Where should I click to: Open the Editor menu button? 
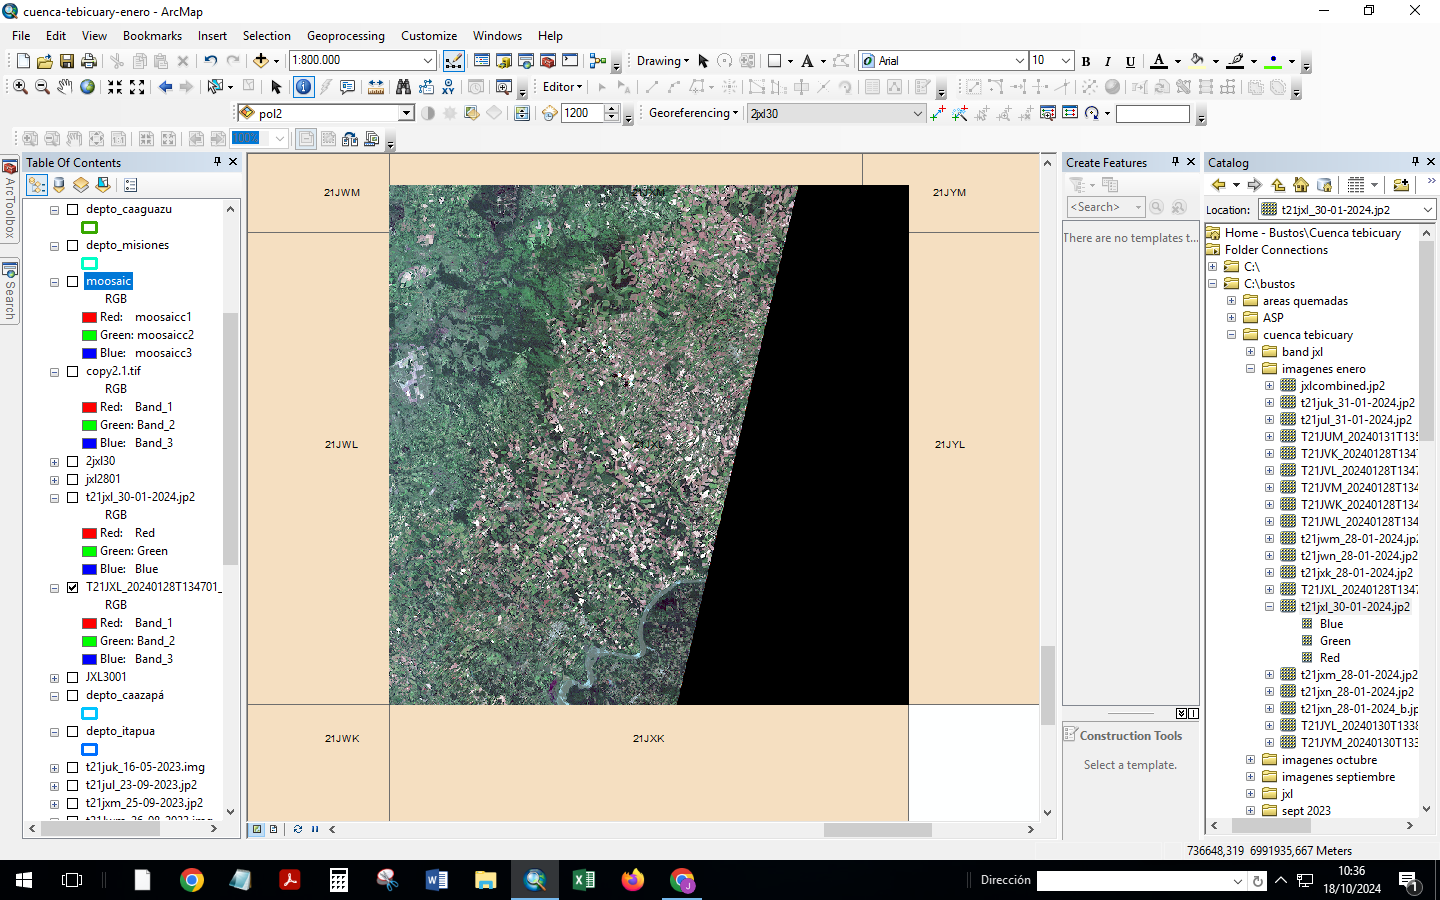[x=562, y=87]
